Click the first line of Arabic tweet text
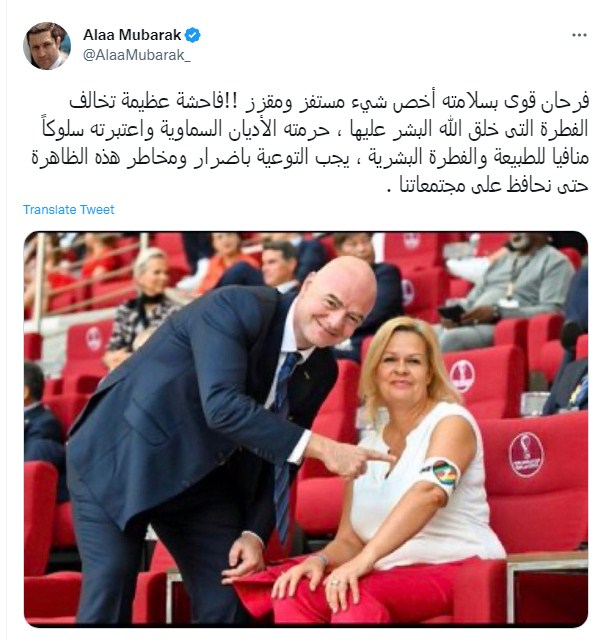The height and width of the screenshot is (640, 603). (329, 102)
